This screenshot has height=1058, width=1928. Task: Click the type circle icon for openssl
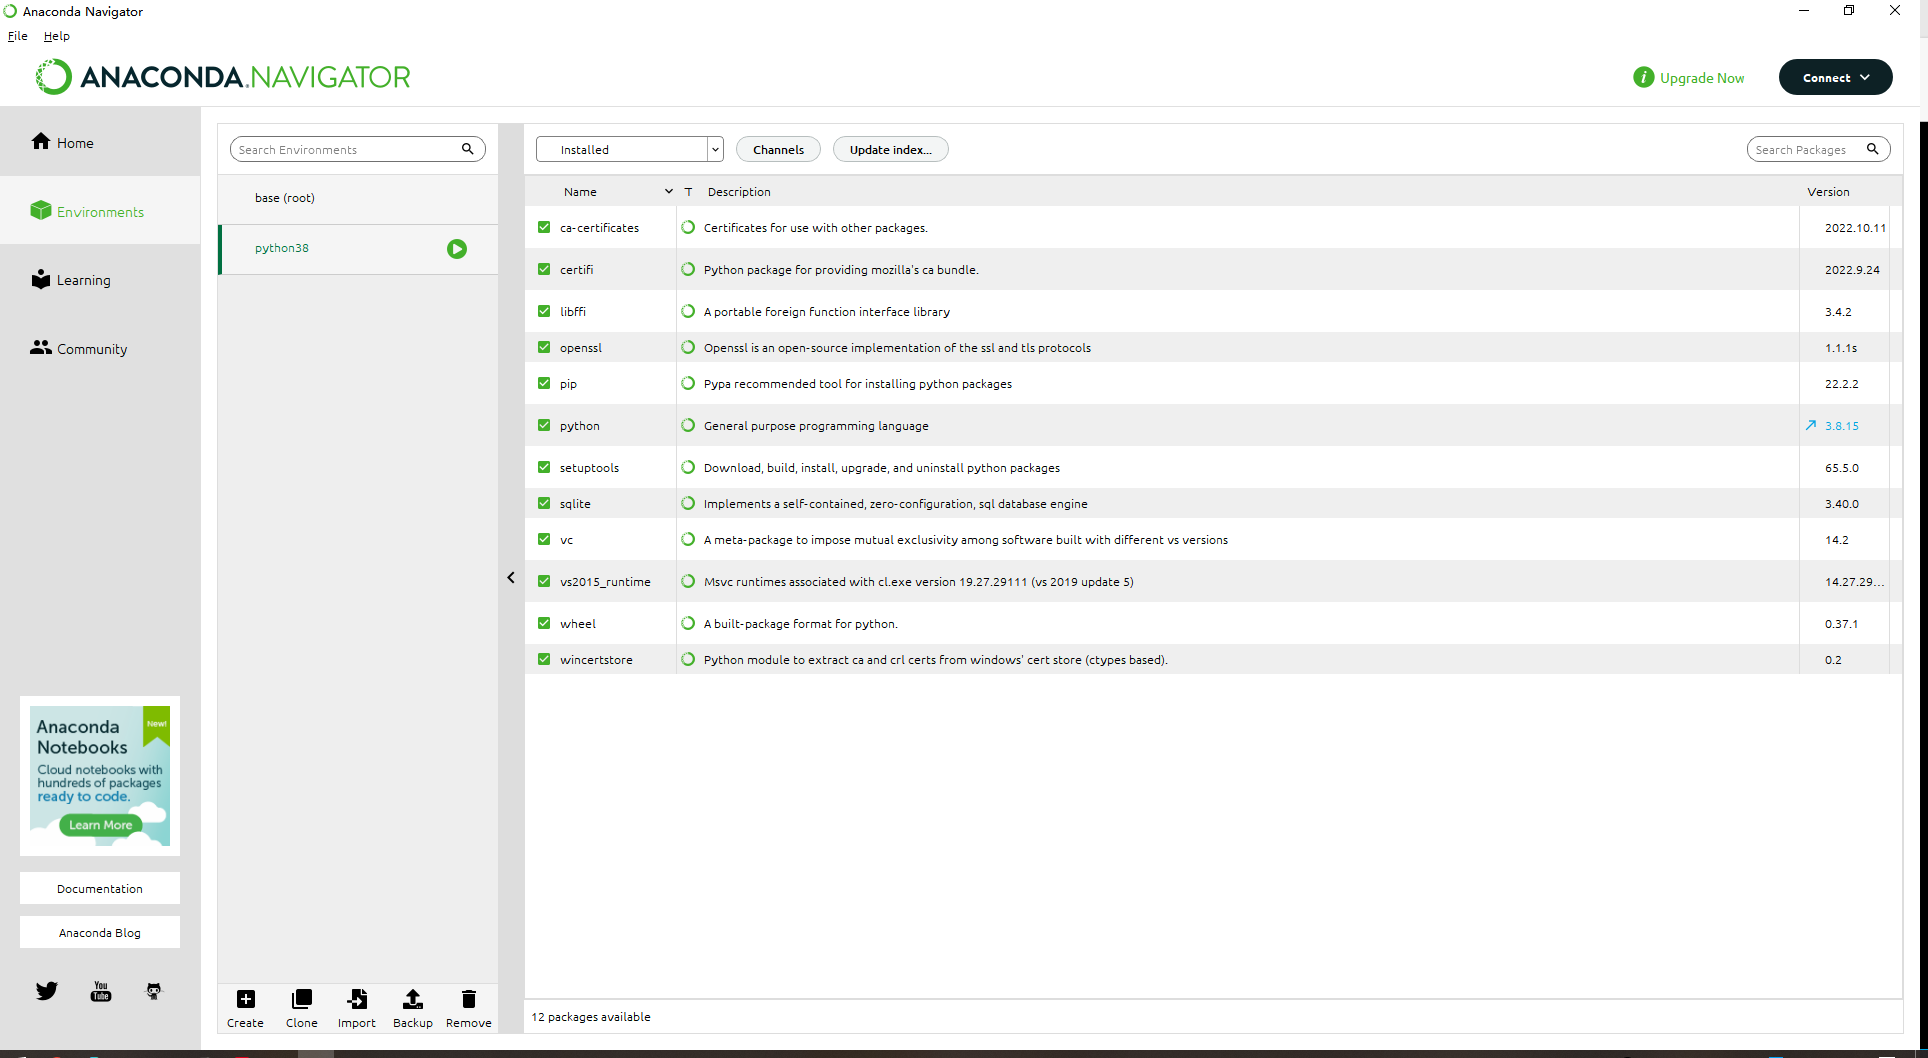click(688, 347)
